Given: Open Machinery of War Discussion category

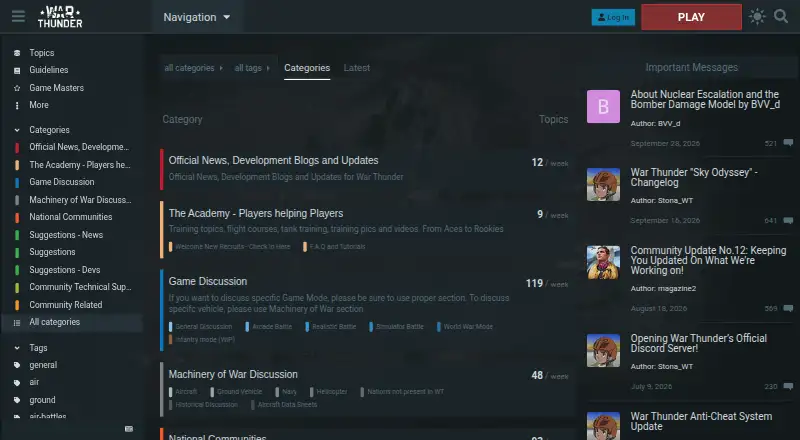Looking at the screenshot, I should 233,374.
